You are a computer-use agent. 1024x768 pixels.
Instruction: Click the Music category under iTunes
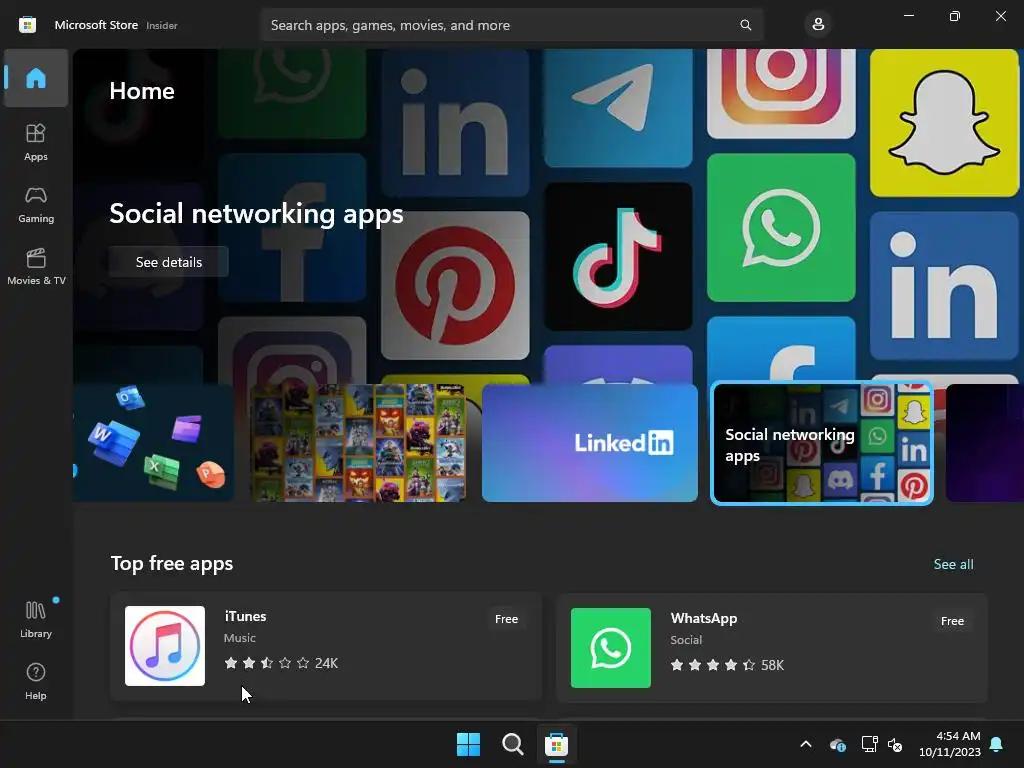[240, 638]
